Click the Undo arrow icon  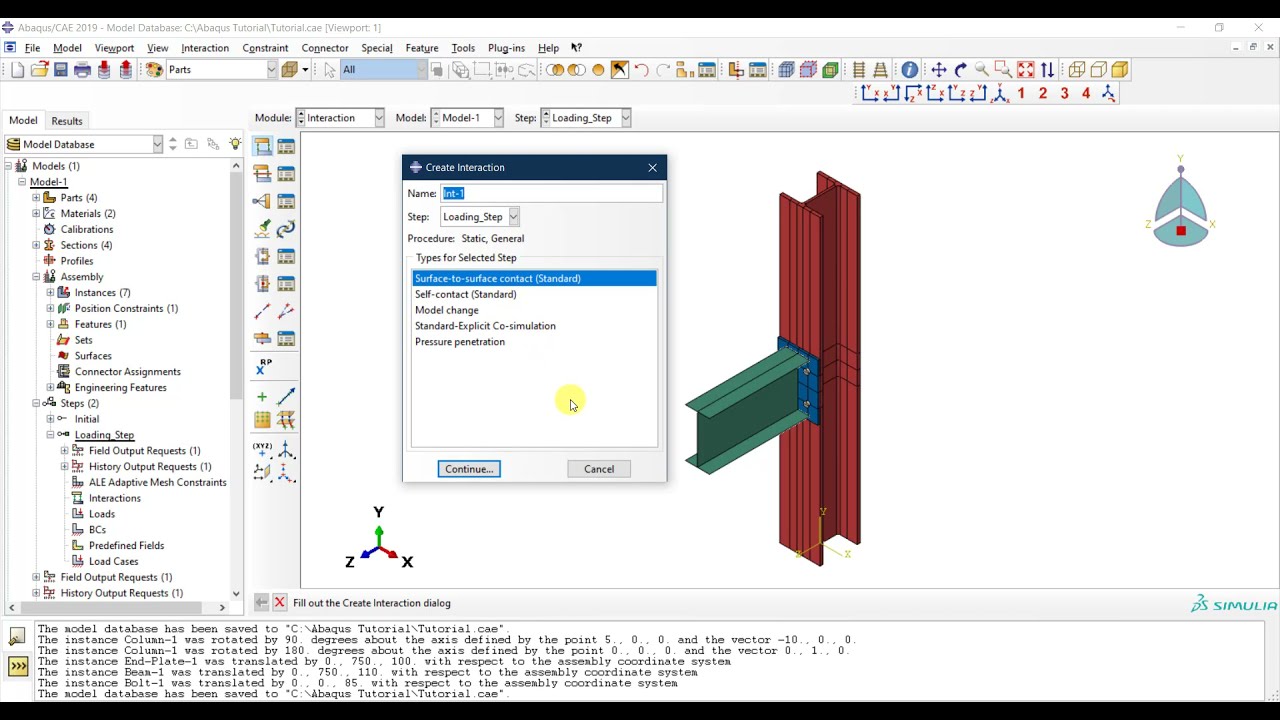641,70
